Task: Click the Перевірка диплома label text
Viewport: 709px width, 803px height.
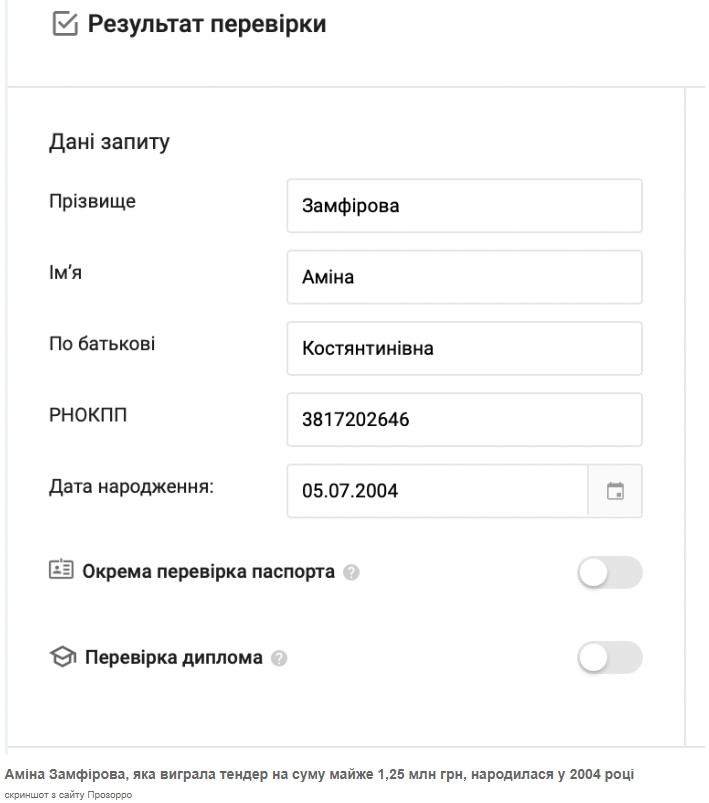Action: pos(174,658)
